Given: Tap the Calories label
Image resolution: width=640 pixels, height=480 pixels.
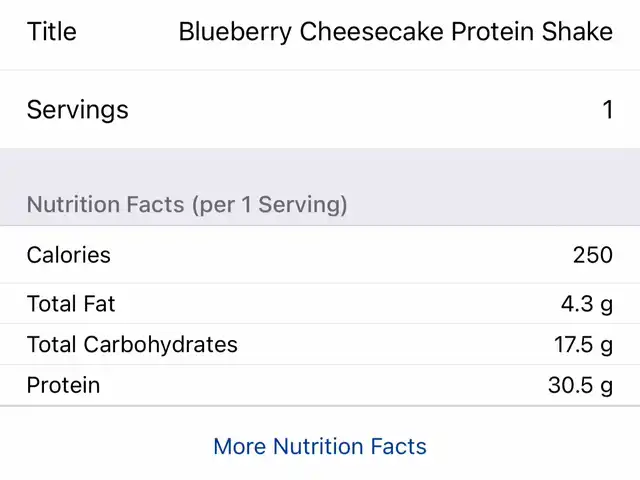Looking at the screenshot, I should (68, 255).
